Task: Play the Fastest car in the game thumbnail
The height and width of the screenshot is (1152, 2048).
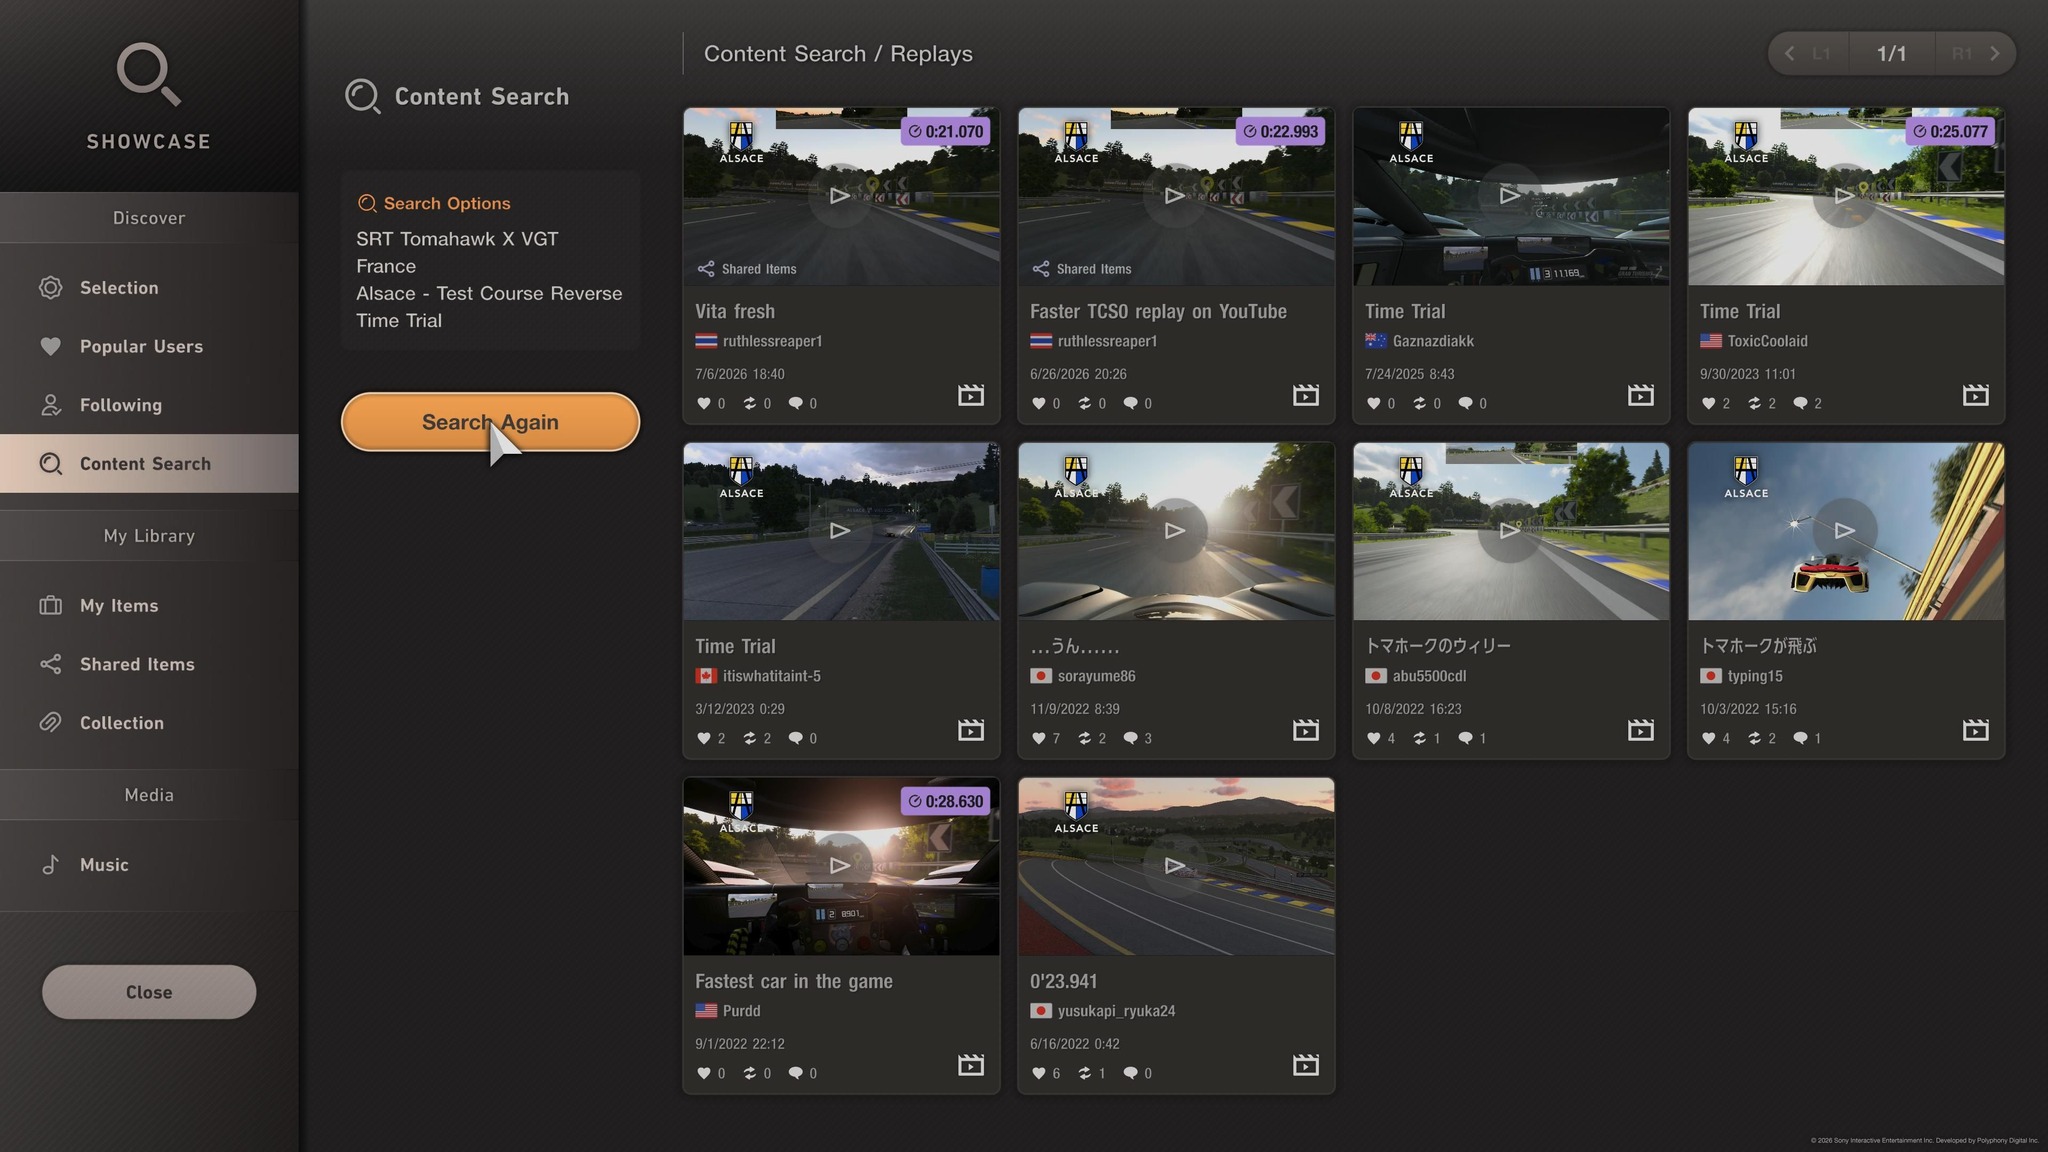Action: point(841,866)
